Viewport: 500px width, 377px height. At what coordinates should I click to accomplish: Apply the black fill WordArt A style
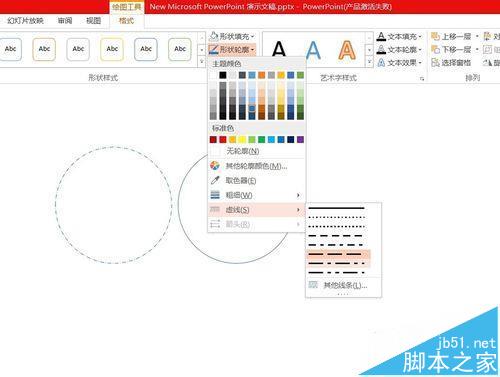click(x=279, y=50)
